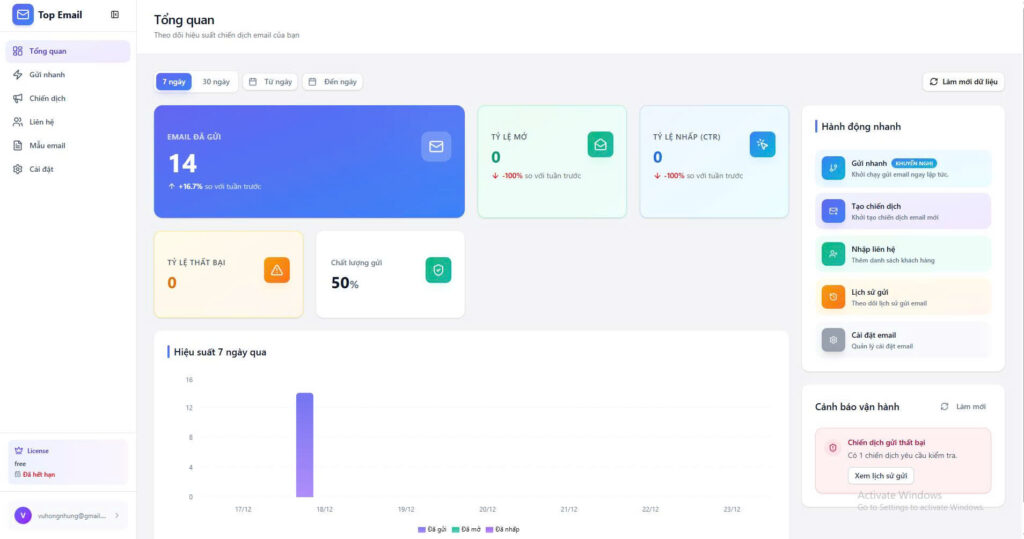The width and height of the screenshot is (1024, 539).
Task: Click Tạo chiến dịch quick action icon
Action: pos(833,211)
